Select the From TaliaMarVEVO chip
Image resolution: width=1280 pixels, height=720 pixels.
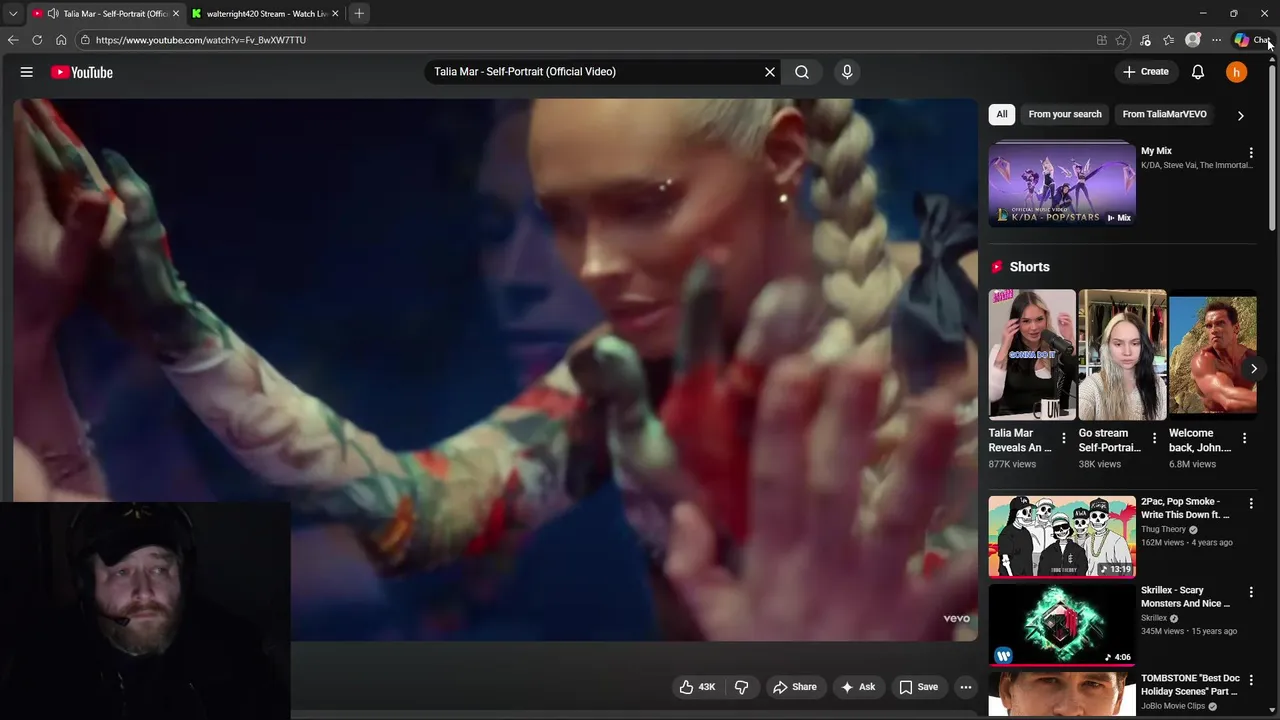tap(1164, 114)
